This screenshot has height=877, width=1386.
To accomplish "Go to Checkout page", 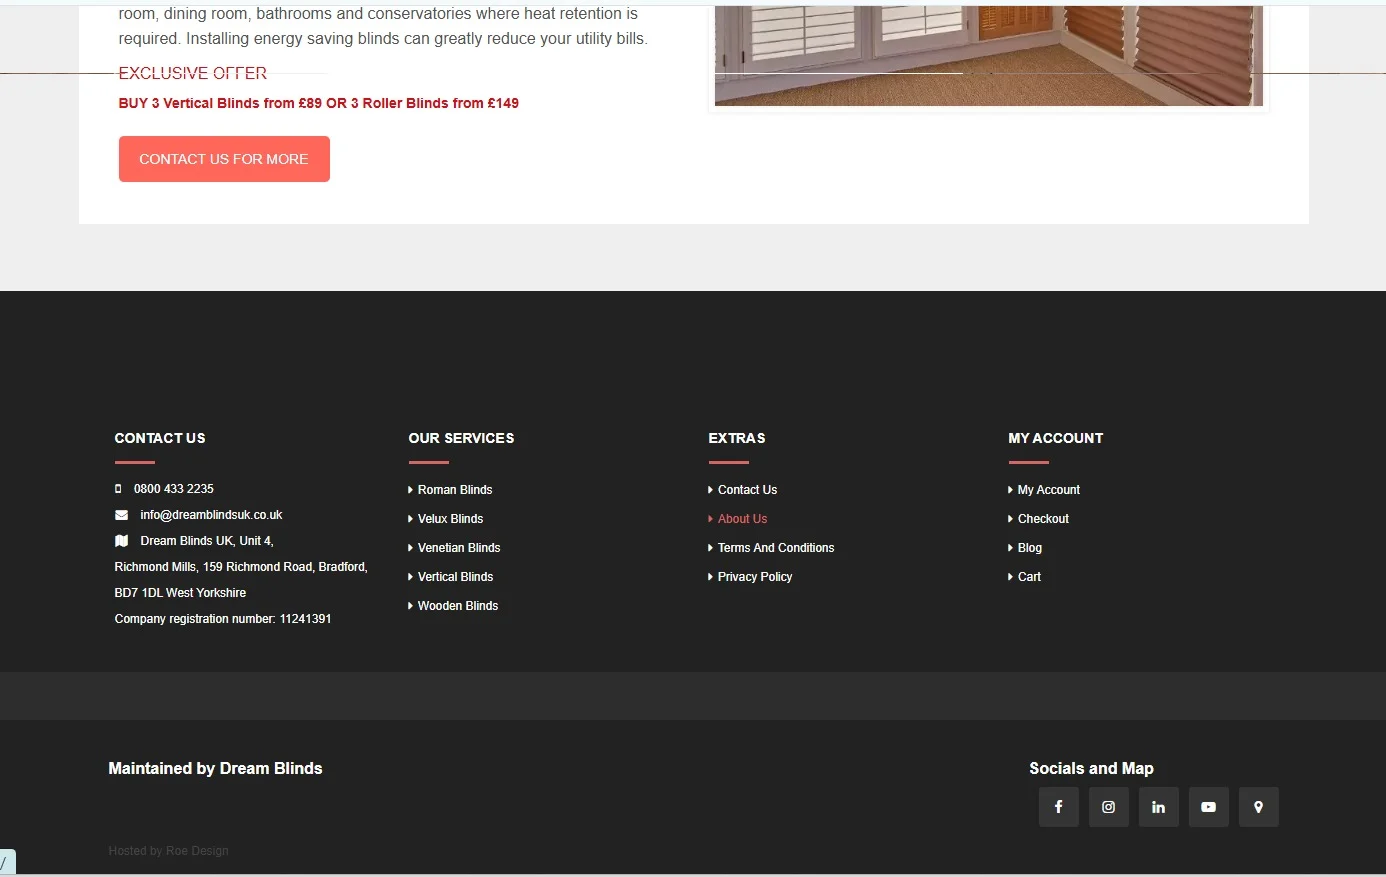I will tap(1043, 519).
